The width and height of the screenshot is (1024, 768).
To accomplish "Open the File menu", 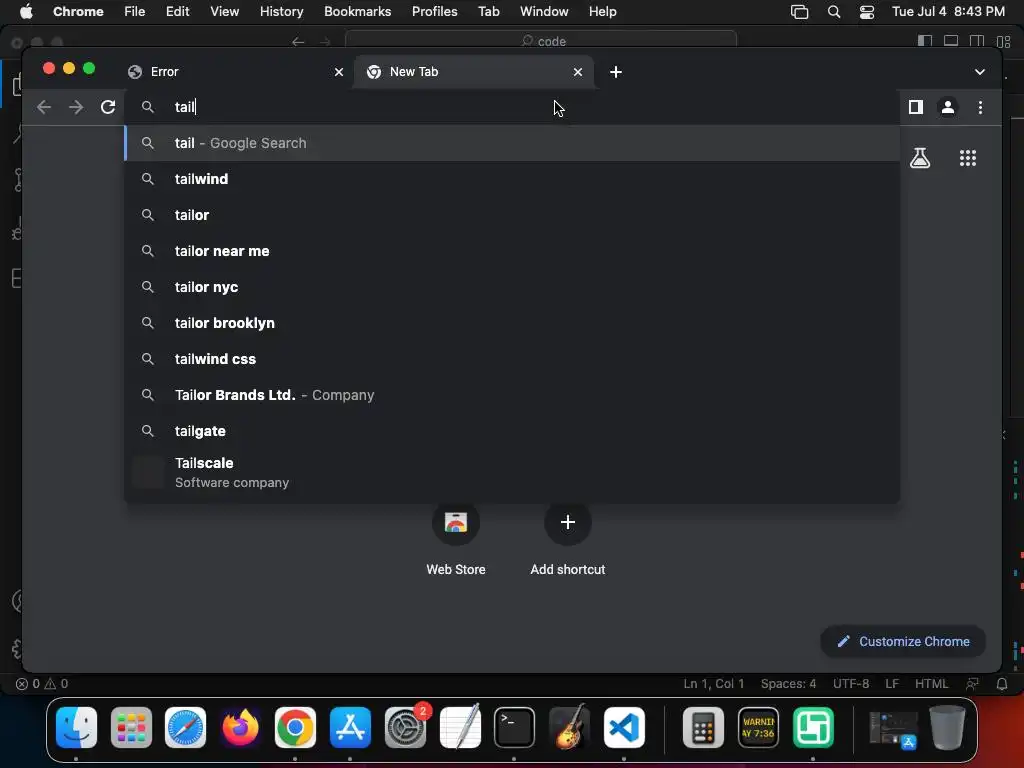I will click(135, 12).
